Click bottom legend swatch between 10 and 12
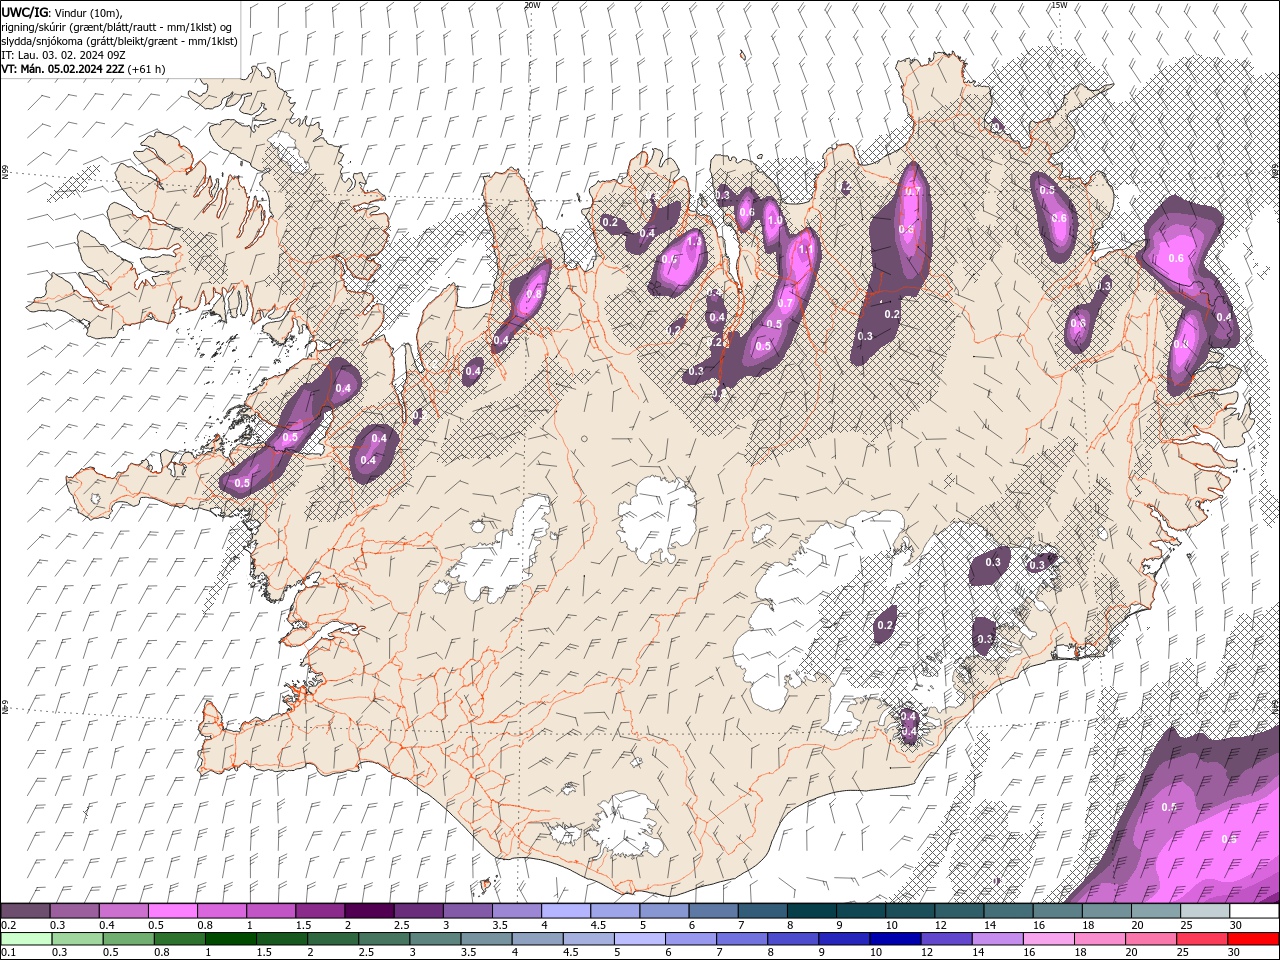The width and height of the screenshot is (1280, 960). point(894,939)
